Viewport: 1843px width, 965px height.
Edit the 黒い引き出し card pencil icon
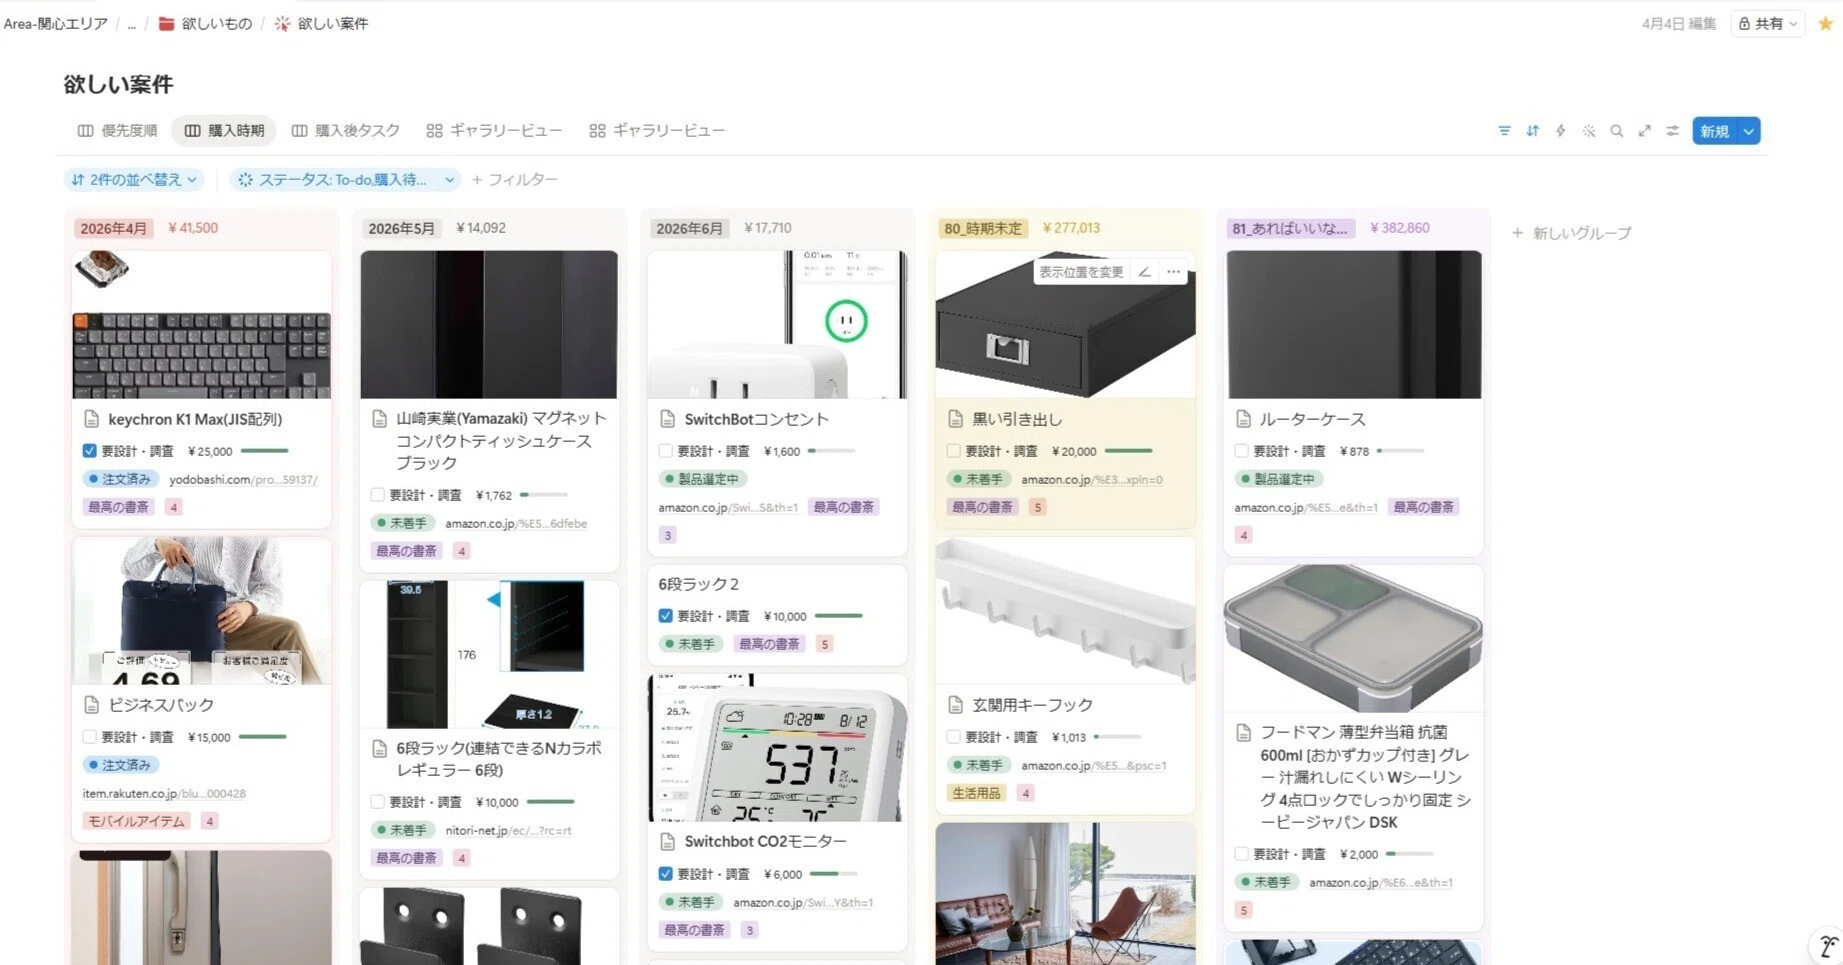[1144, 272]
